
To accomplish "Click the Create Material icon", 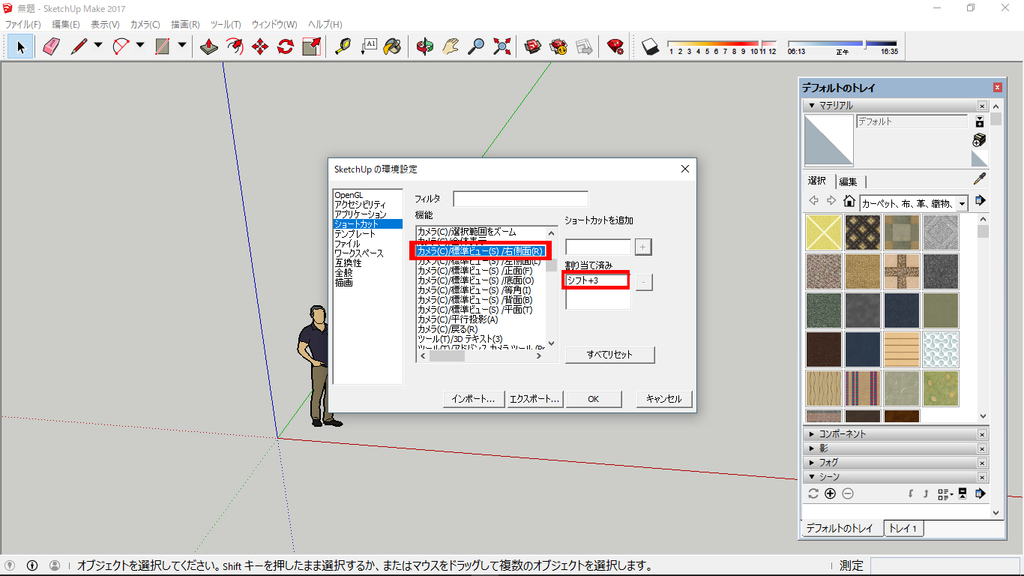I will pos(979,140).
